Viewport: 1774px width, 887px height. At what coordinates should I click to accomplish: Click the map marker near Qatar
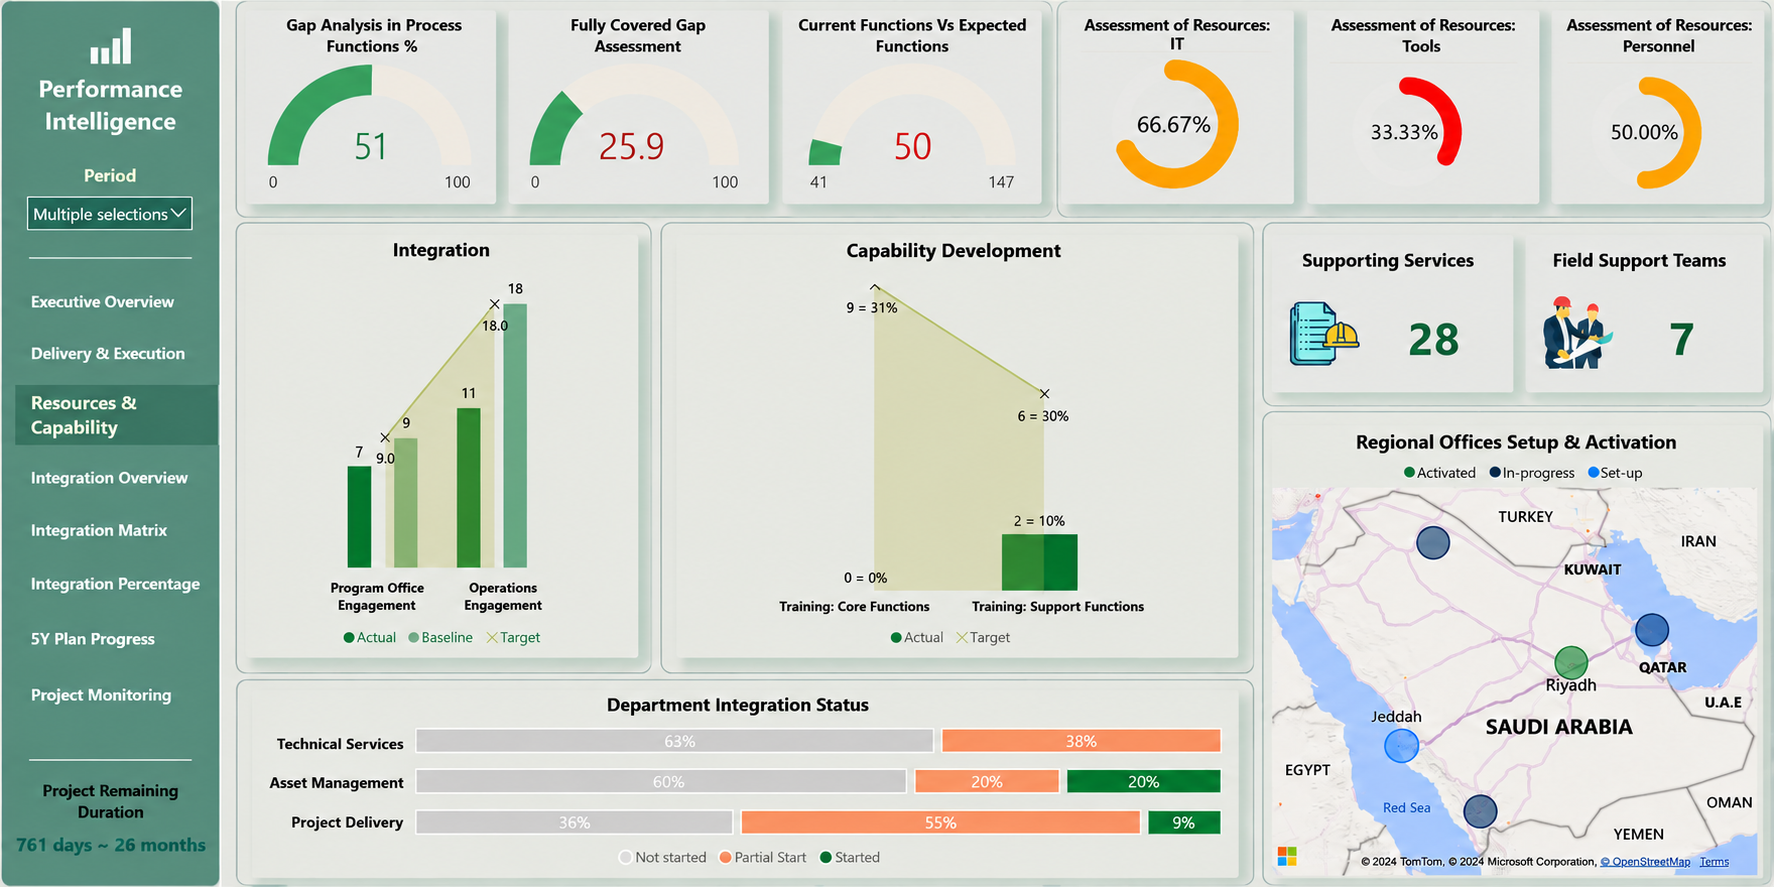point(1652,630)
